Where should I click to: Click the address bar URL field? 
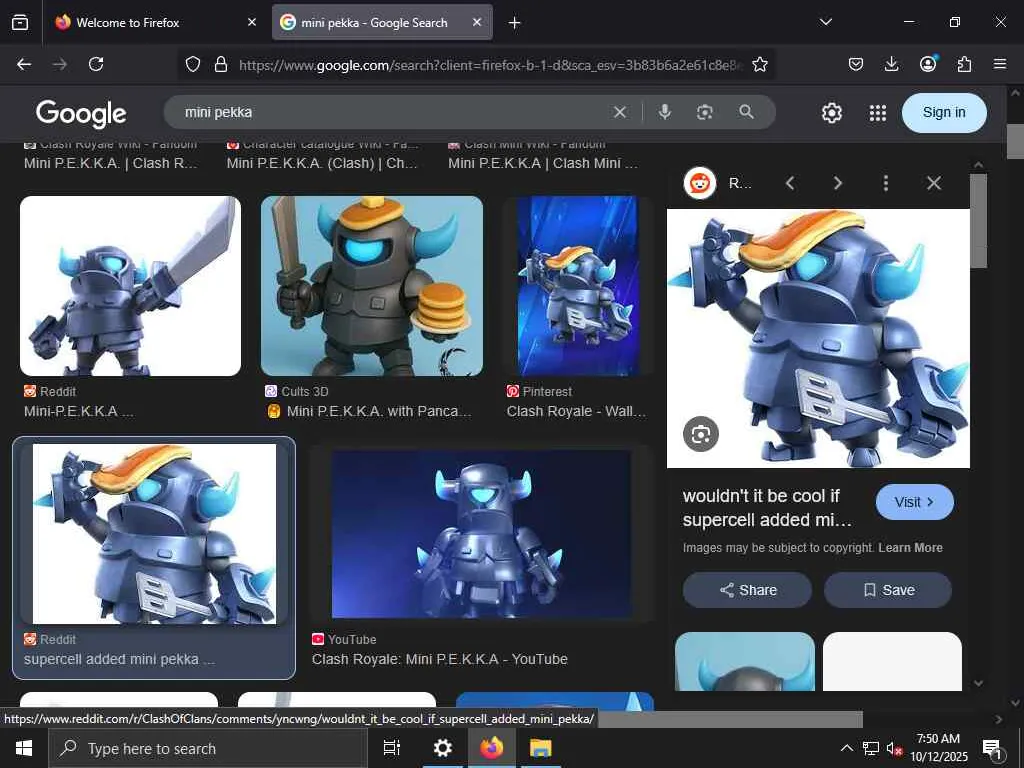[x=490, y=65]
